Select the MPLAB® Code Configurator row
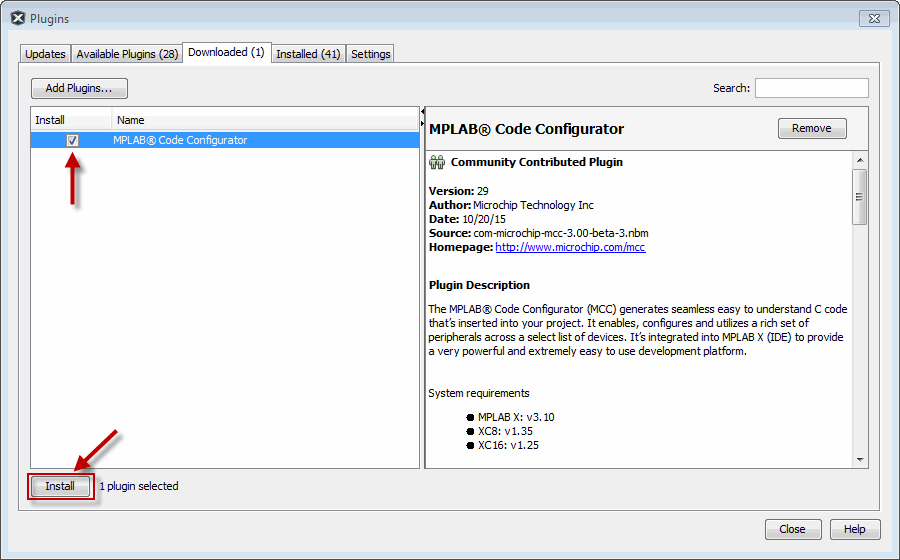This screenshot has width=900, height=560. 180,141
